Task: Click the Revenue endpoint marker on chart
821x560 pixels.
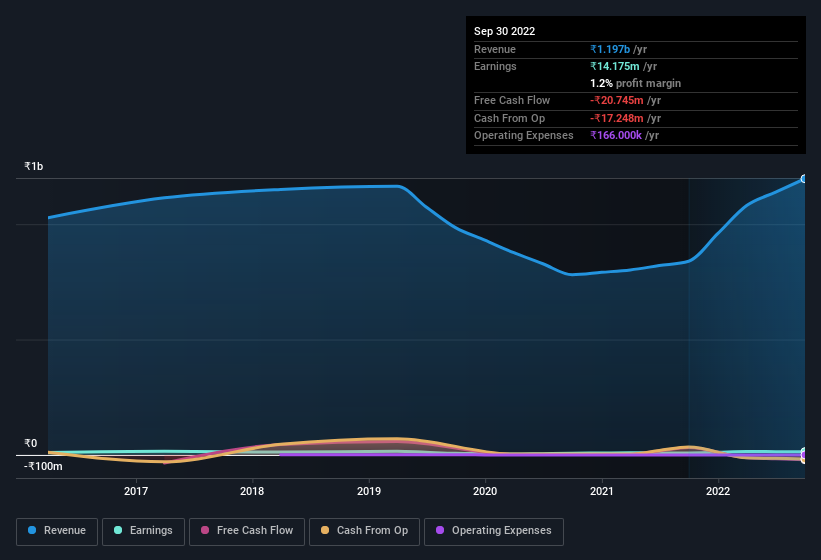Action: [x=804, y=179]
